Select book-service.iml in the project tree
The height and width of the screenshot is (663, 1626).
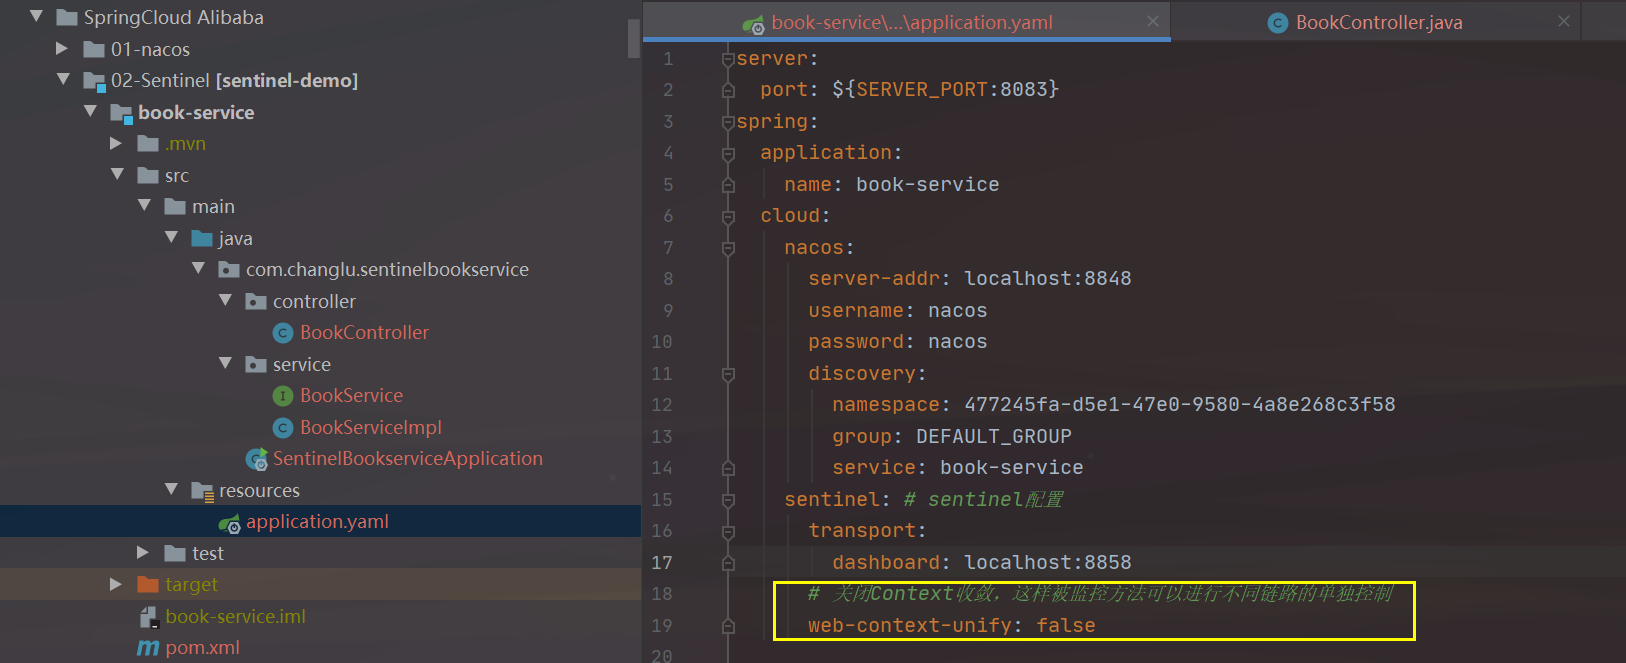[235, 616]
